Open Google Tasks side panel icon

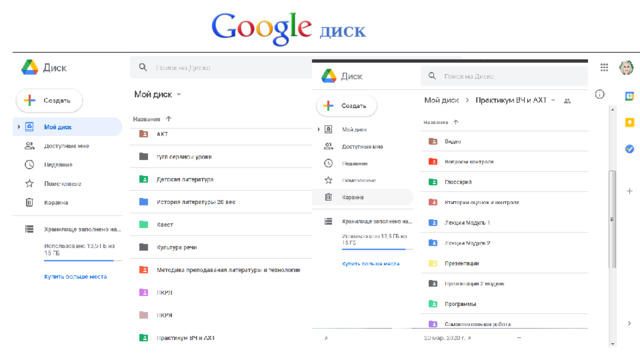click(x=629, y=149)
